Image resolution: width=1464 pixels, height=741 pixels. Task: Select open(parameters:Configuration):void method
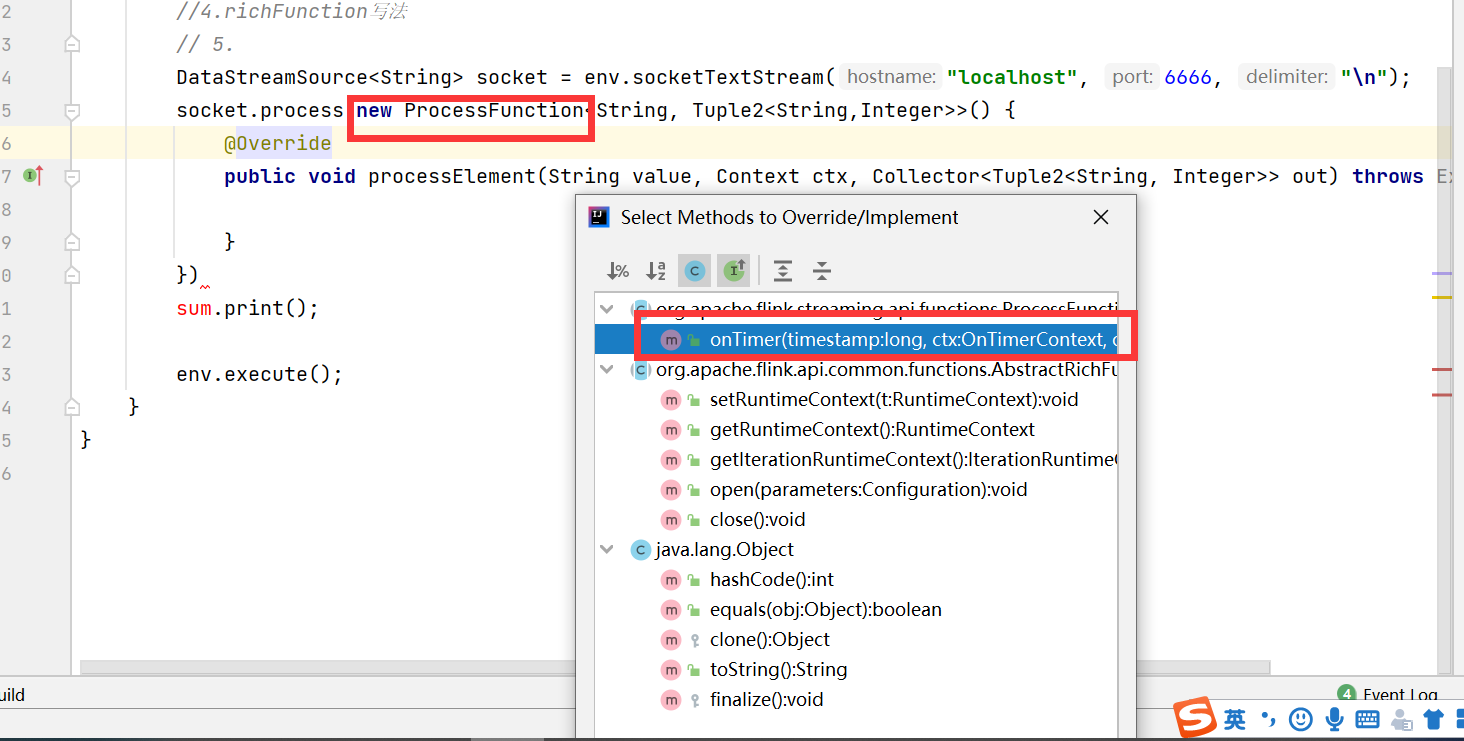868,489
